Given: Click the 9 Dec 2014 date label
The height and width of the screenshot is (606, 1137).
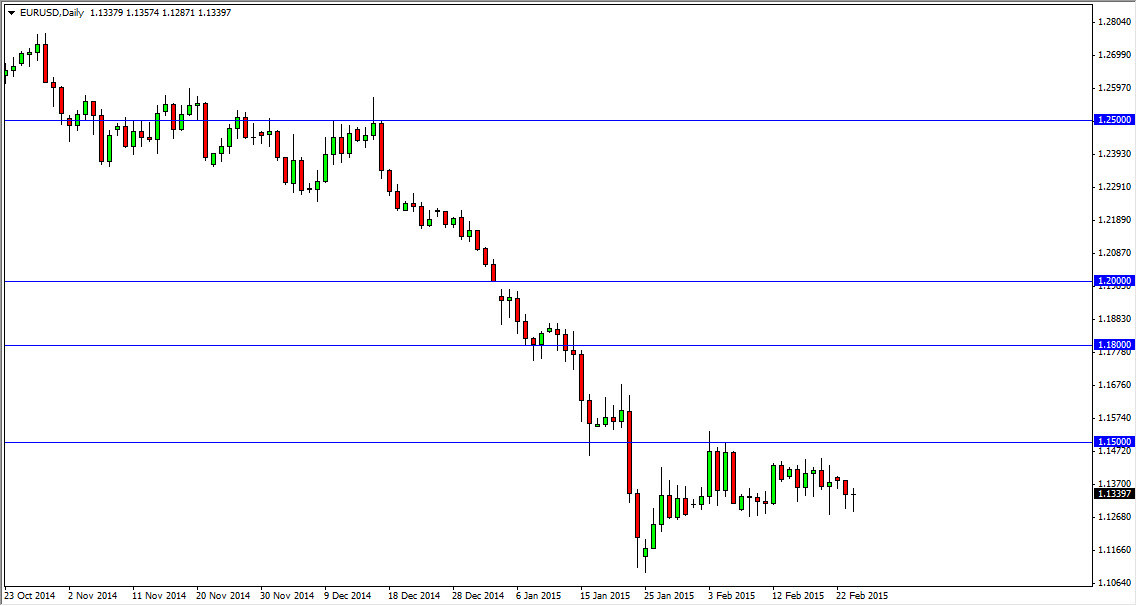Looking at the screenshot, I should coord(348,596).
